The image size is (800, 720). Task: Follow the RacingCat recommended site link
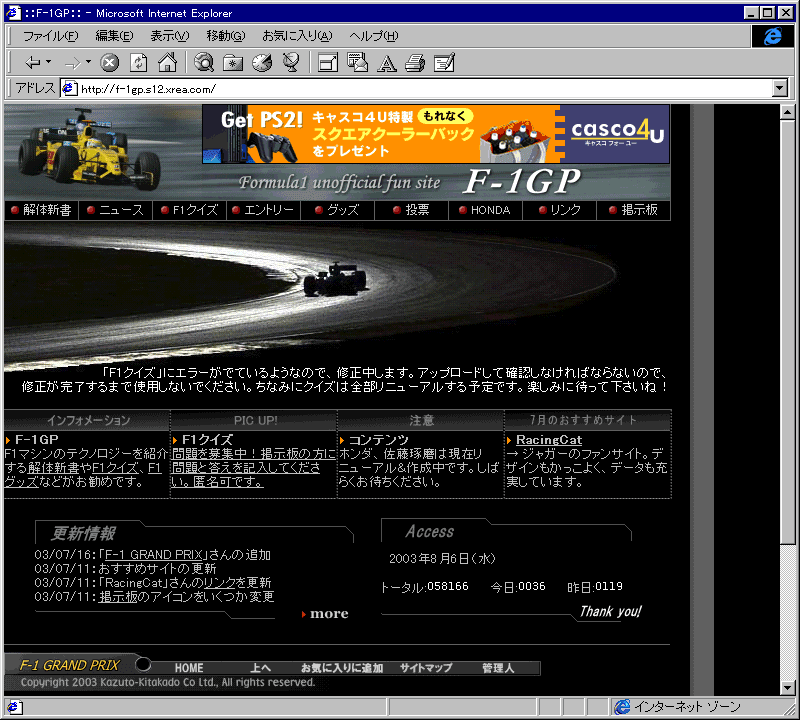(x=549, y=440)
